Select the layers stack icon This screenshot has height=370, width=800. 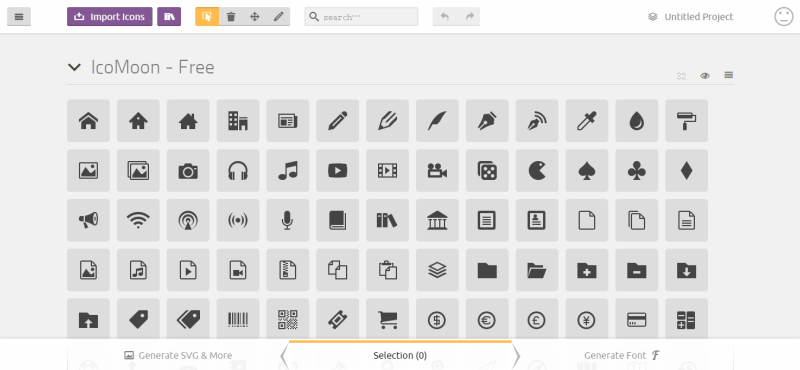pos(437,270)
